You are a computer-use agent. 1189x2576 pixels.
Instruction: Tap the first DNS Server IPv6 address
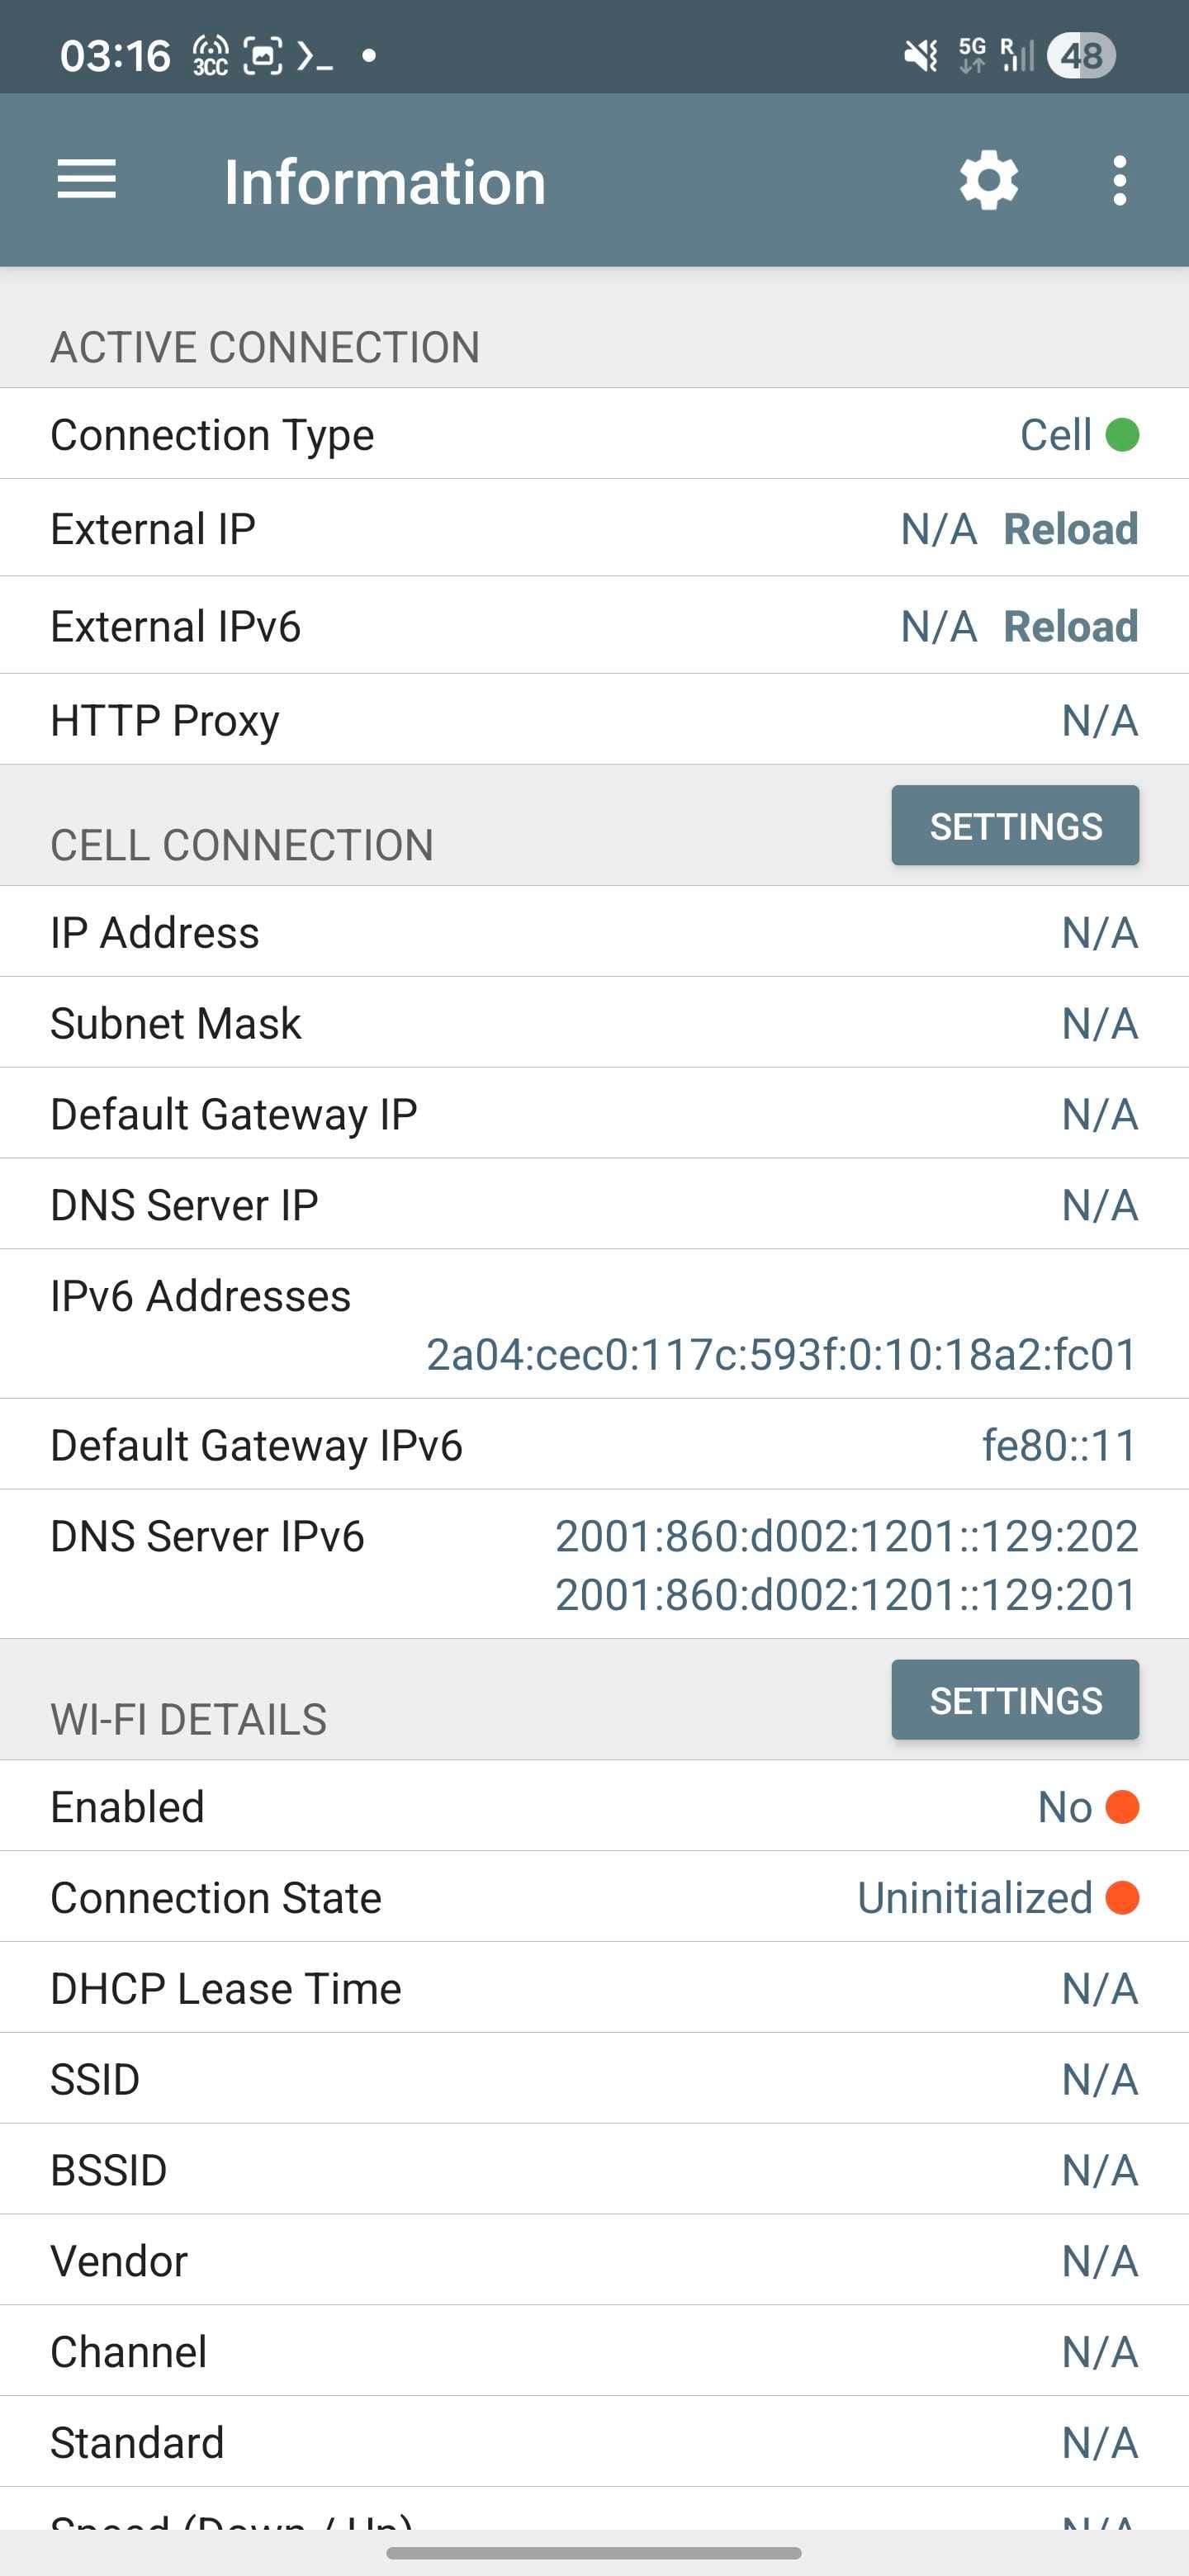(x=846, y=1536)
